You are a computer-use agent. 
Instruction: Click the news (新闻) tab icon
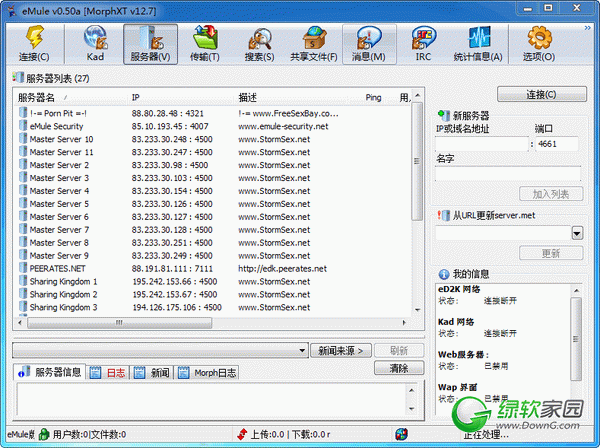point(139,372)
